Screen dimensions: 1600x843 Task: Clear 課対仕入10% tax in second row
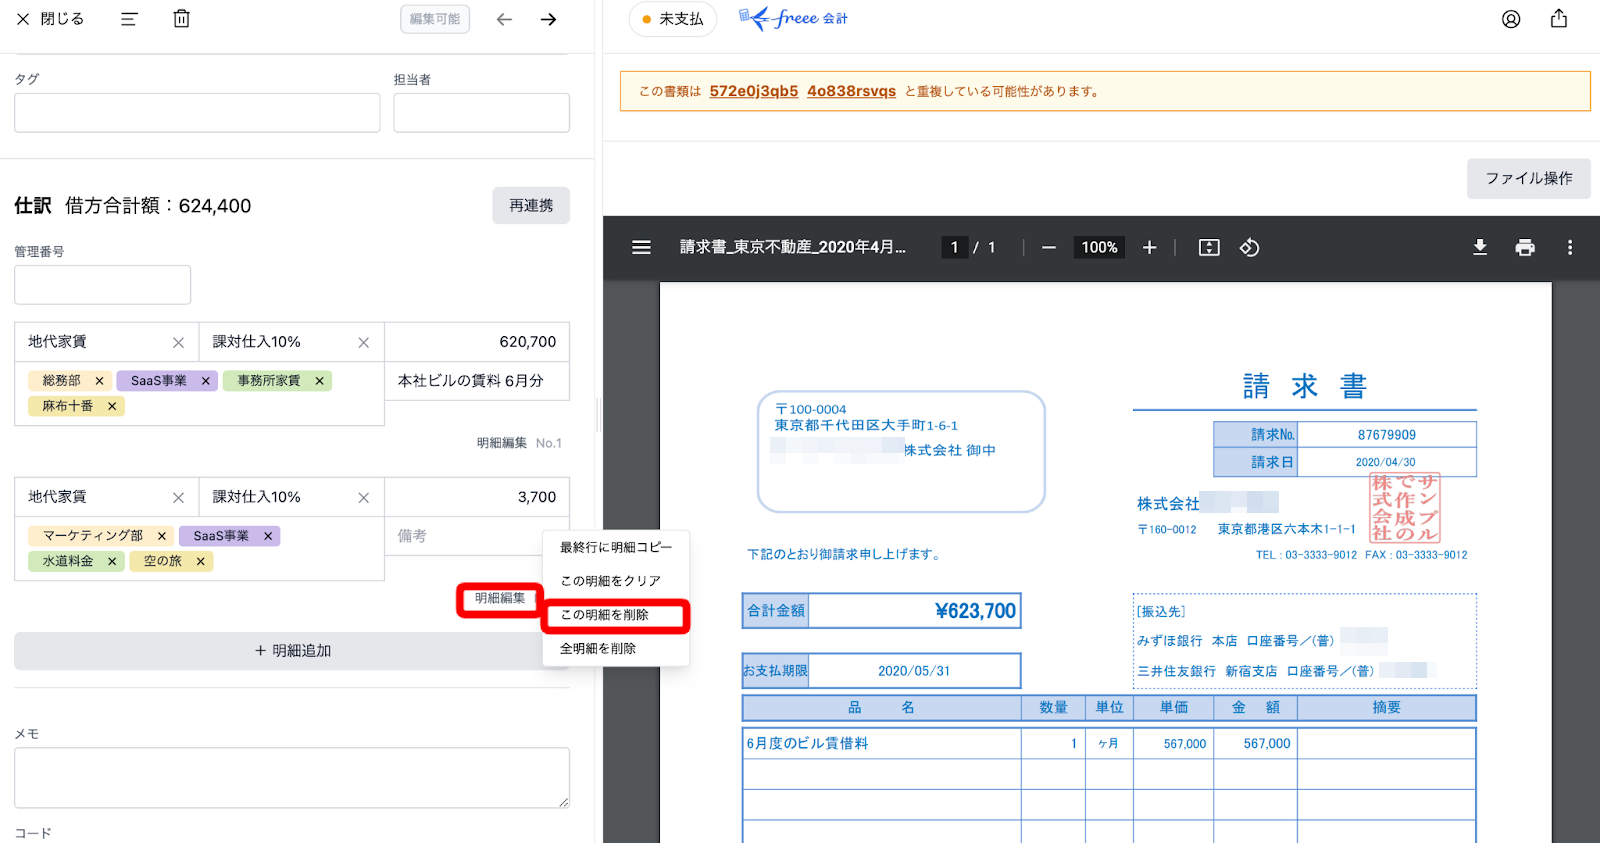tap(363, 497)
